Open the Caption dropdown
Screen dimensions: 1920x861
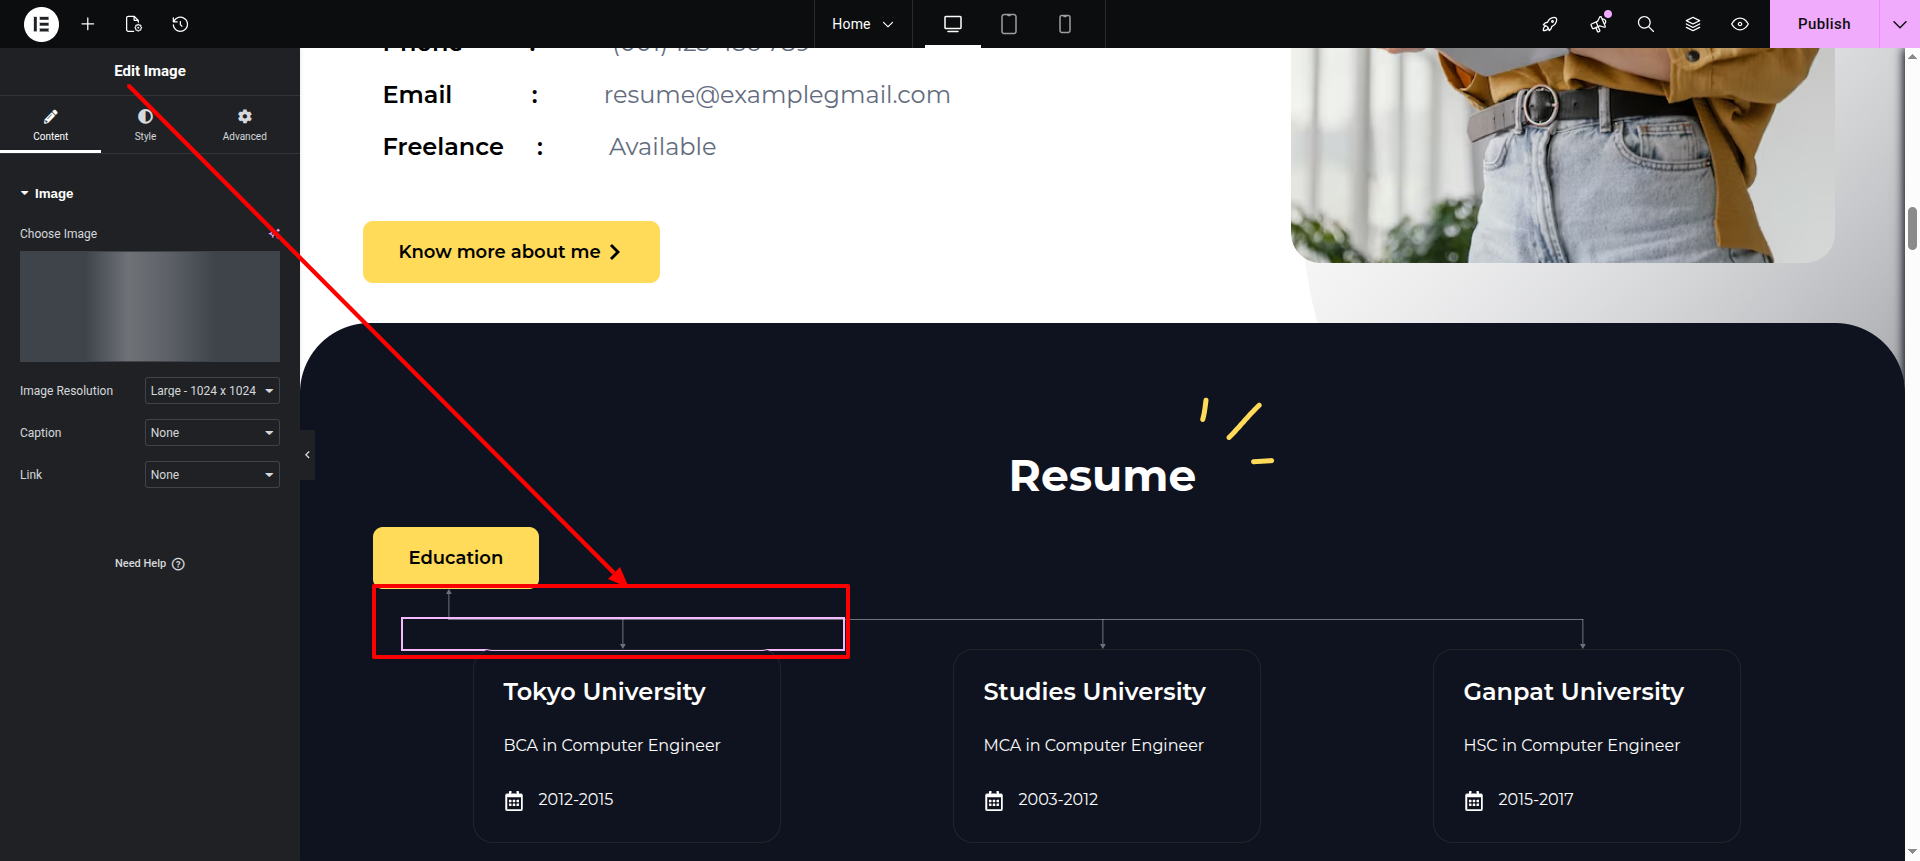(x=212, y=433)
